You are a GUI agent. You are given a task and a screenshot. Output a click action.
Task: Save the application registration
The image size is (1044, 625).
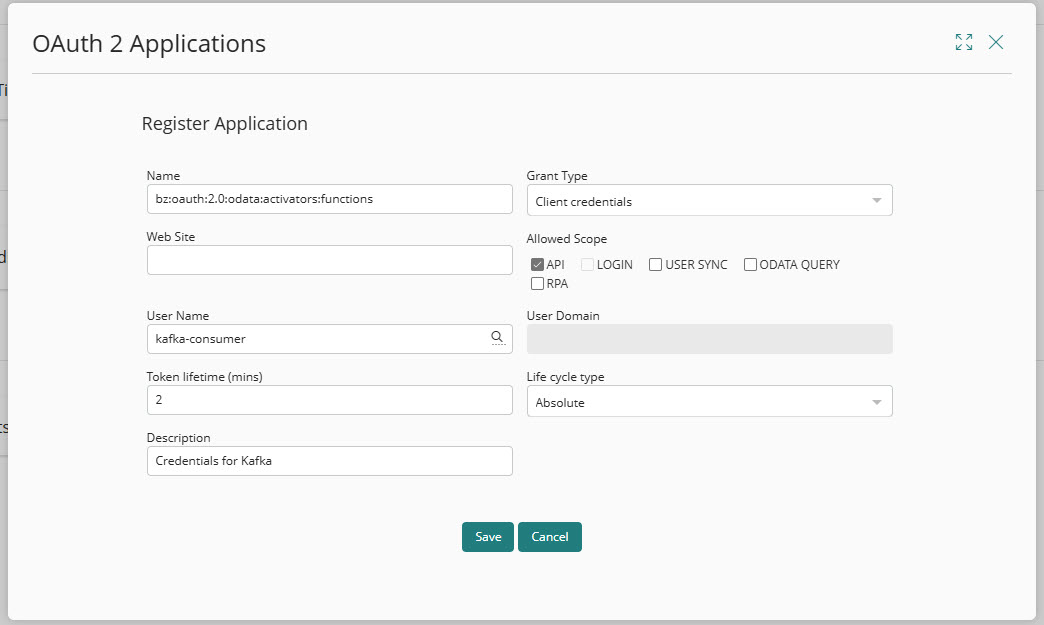[487, 536]
